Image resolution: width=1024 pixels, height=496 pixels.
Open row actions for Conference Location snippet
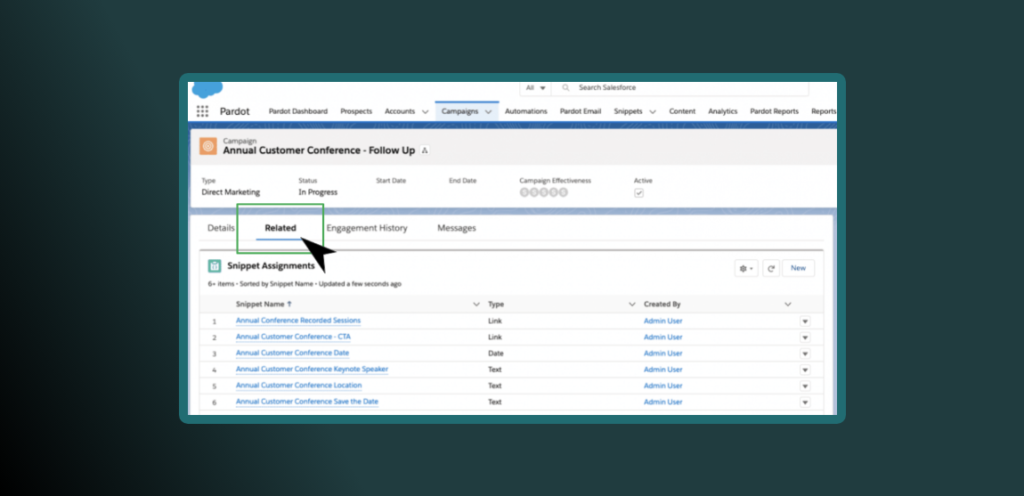tap(805, 386)
